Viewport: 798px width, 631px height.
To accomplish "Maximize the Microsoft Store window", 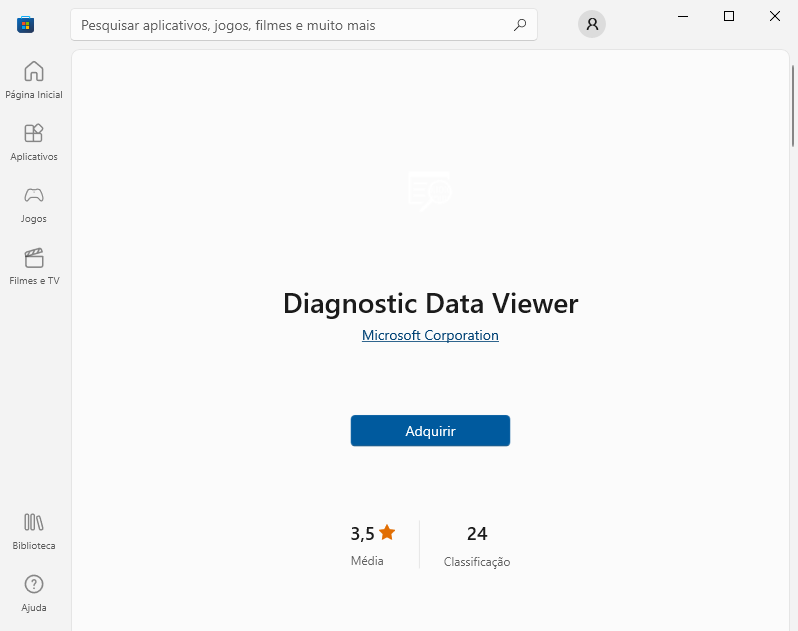I will (x=729, y=16).
